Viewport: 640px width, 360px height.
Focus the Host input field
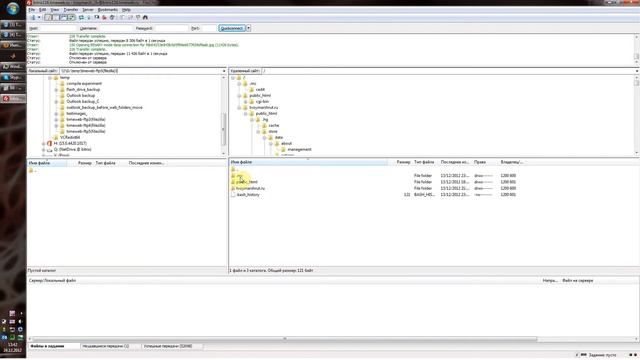(58, 28)
